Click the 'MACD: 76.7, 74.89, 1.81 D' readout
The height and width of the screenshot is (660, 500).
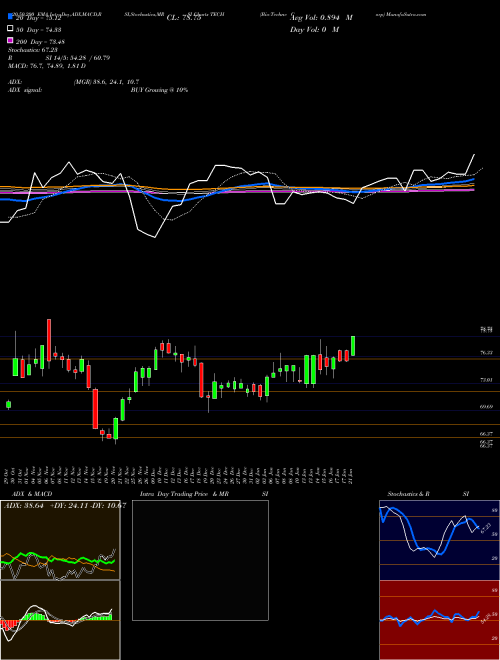[x=47, y=66]
